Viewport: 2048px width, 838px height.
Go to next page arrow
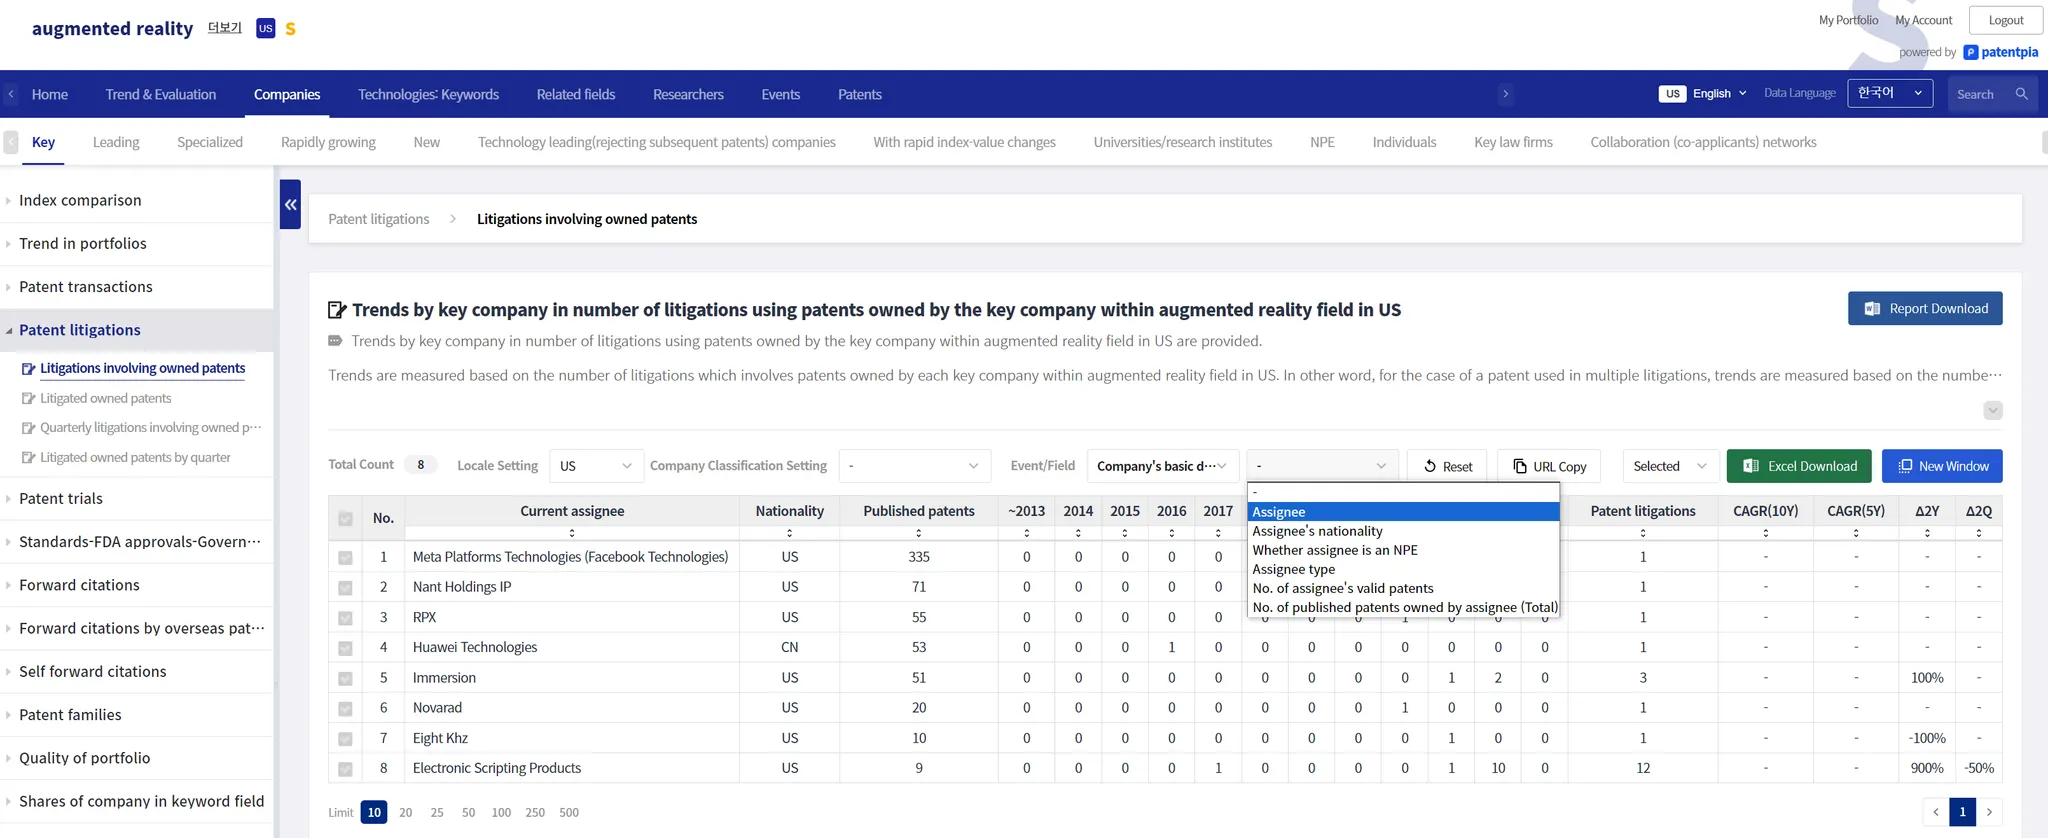pyautogui.click(x=1989, y=812)
